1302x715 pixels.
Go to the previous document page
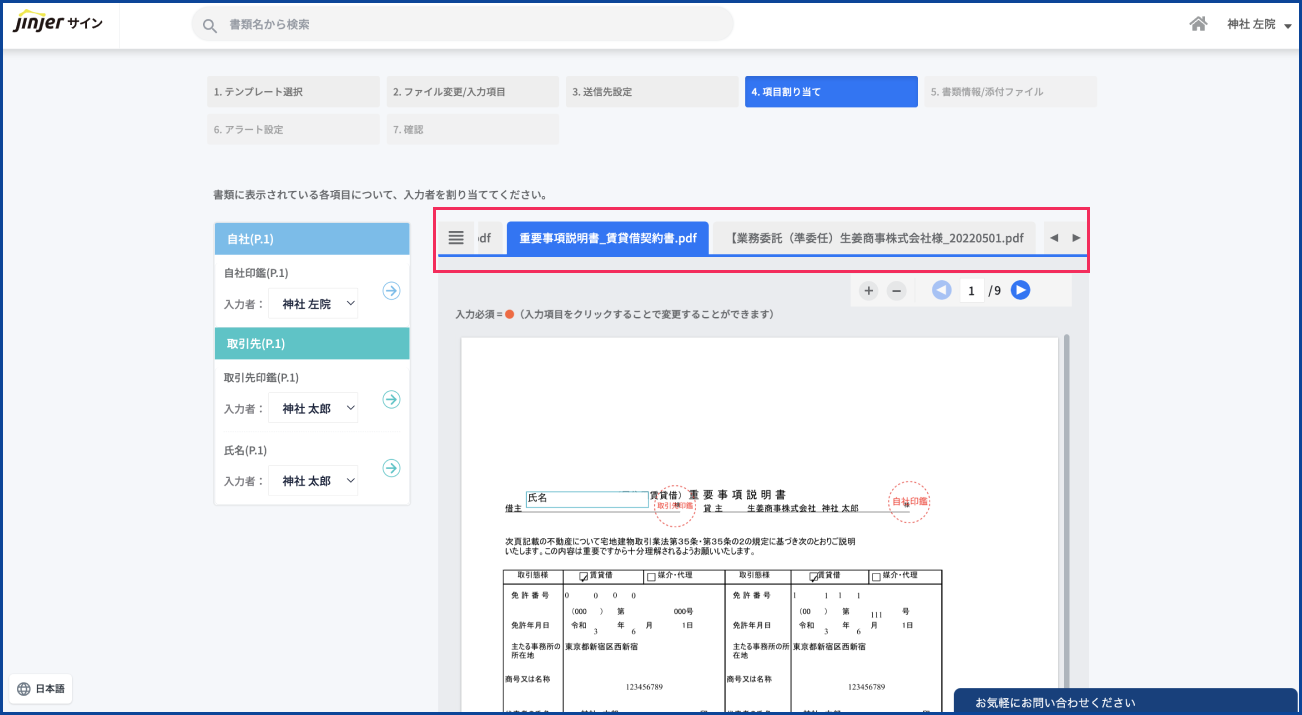pos(941,291)
